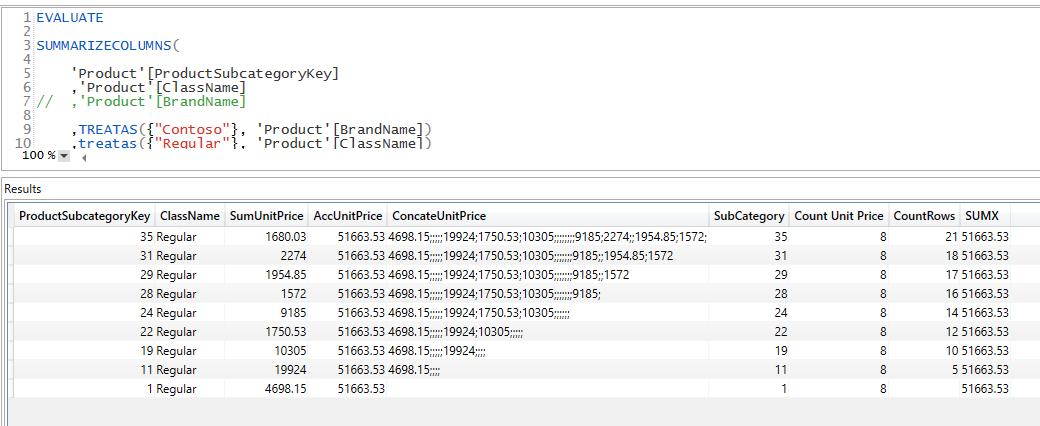Image resolution: width=1040 pixels, height=426 pixels.
Task: Place cursor on the EVALUATE keyword
Action: point(70,18)
